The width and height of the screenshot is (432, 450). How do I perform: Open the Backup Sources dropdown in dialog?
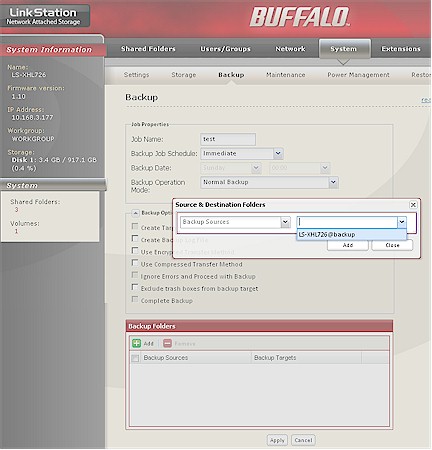coord(285,222)
